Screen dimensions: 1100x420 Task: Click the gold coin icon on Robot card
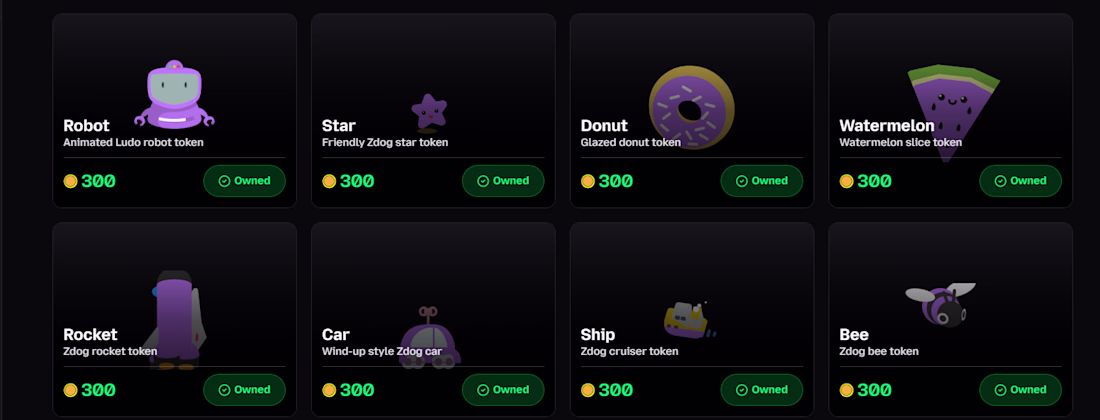pyautogui.click(x=70, y=181)
